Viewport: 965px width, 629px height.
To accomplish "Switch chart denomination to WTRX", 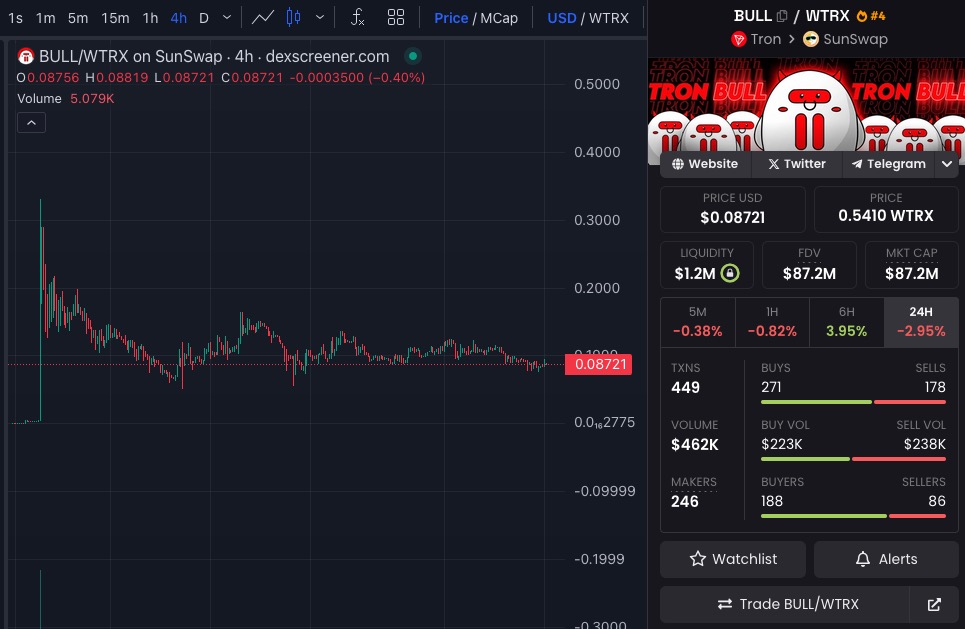I will pyautogui.click(x=609, y=18).
